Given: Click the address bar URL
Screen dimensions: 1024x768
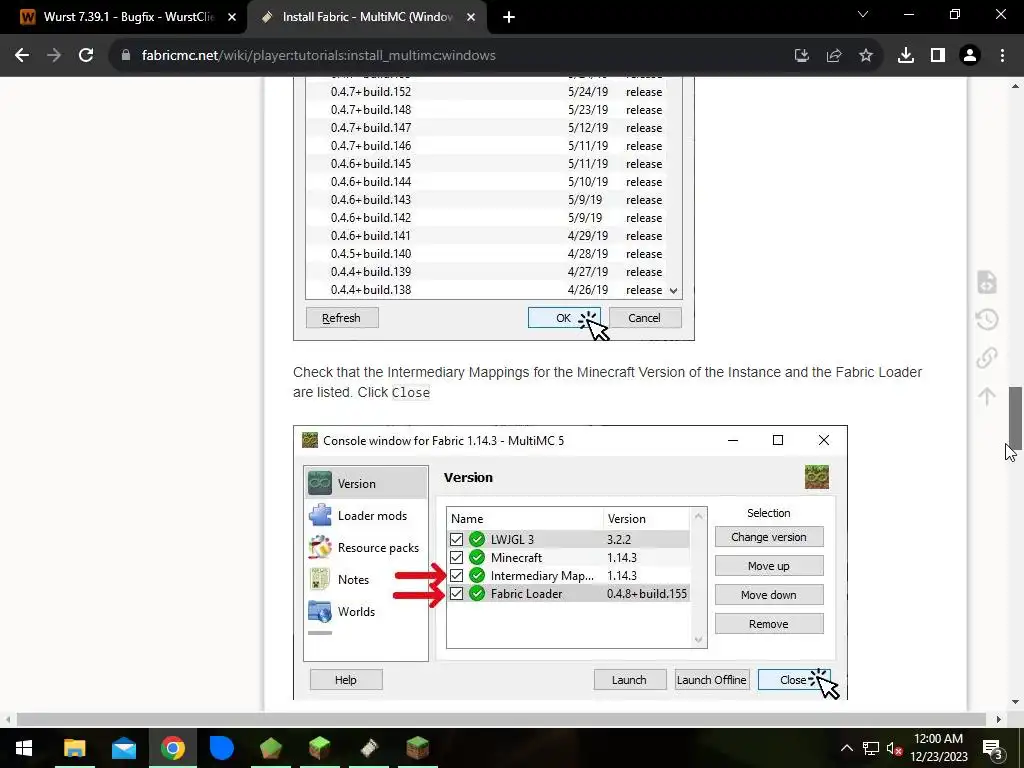Looking at the screenshot, I should pyautogui.click(x=319, y=56).
